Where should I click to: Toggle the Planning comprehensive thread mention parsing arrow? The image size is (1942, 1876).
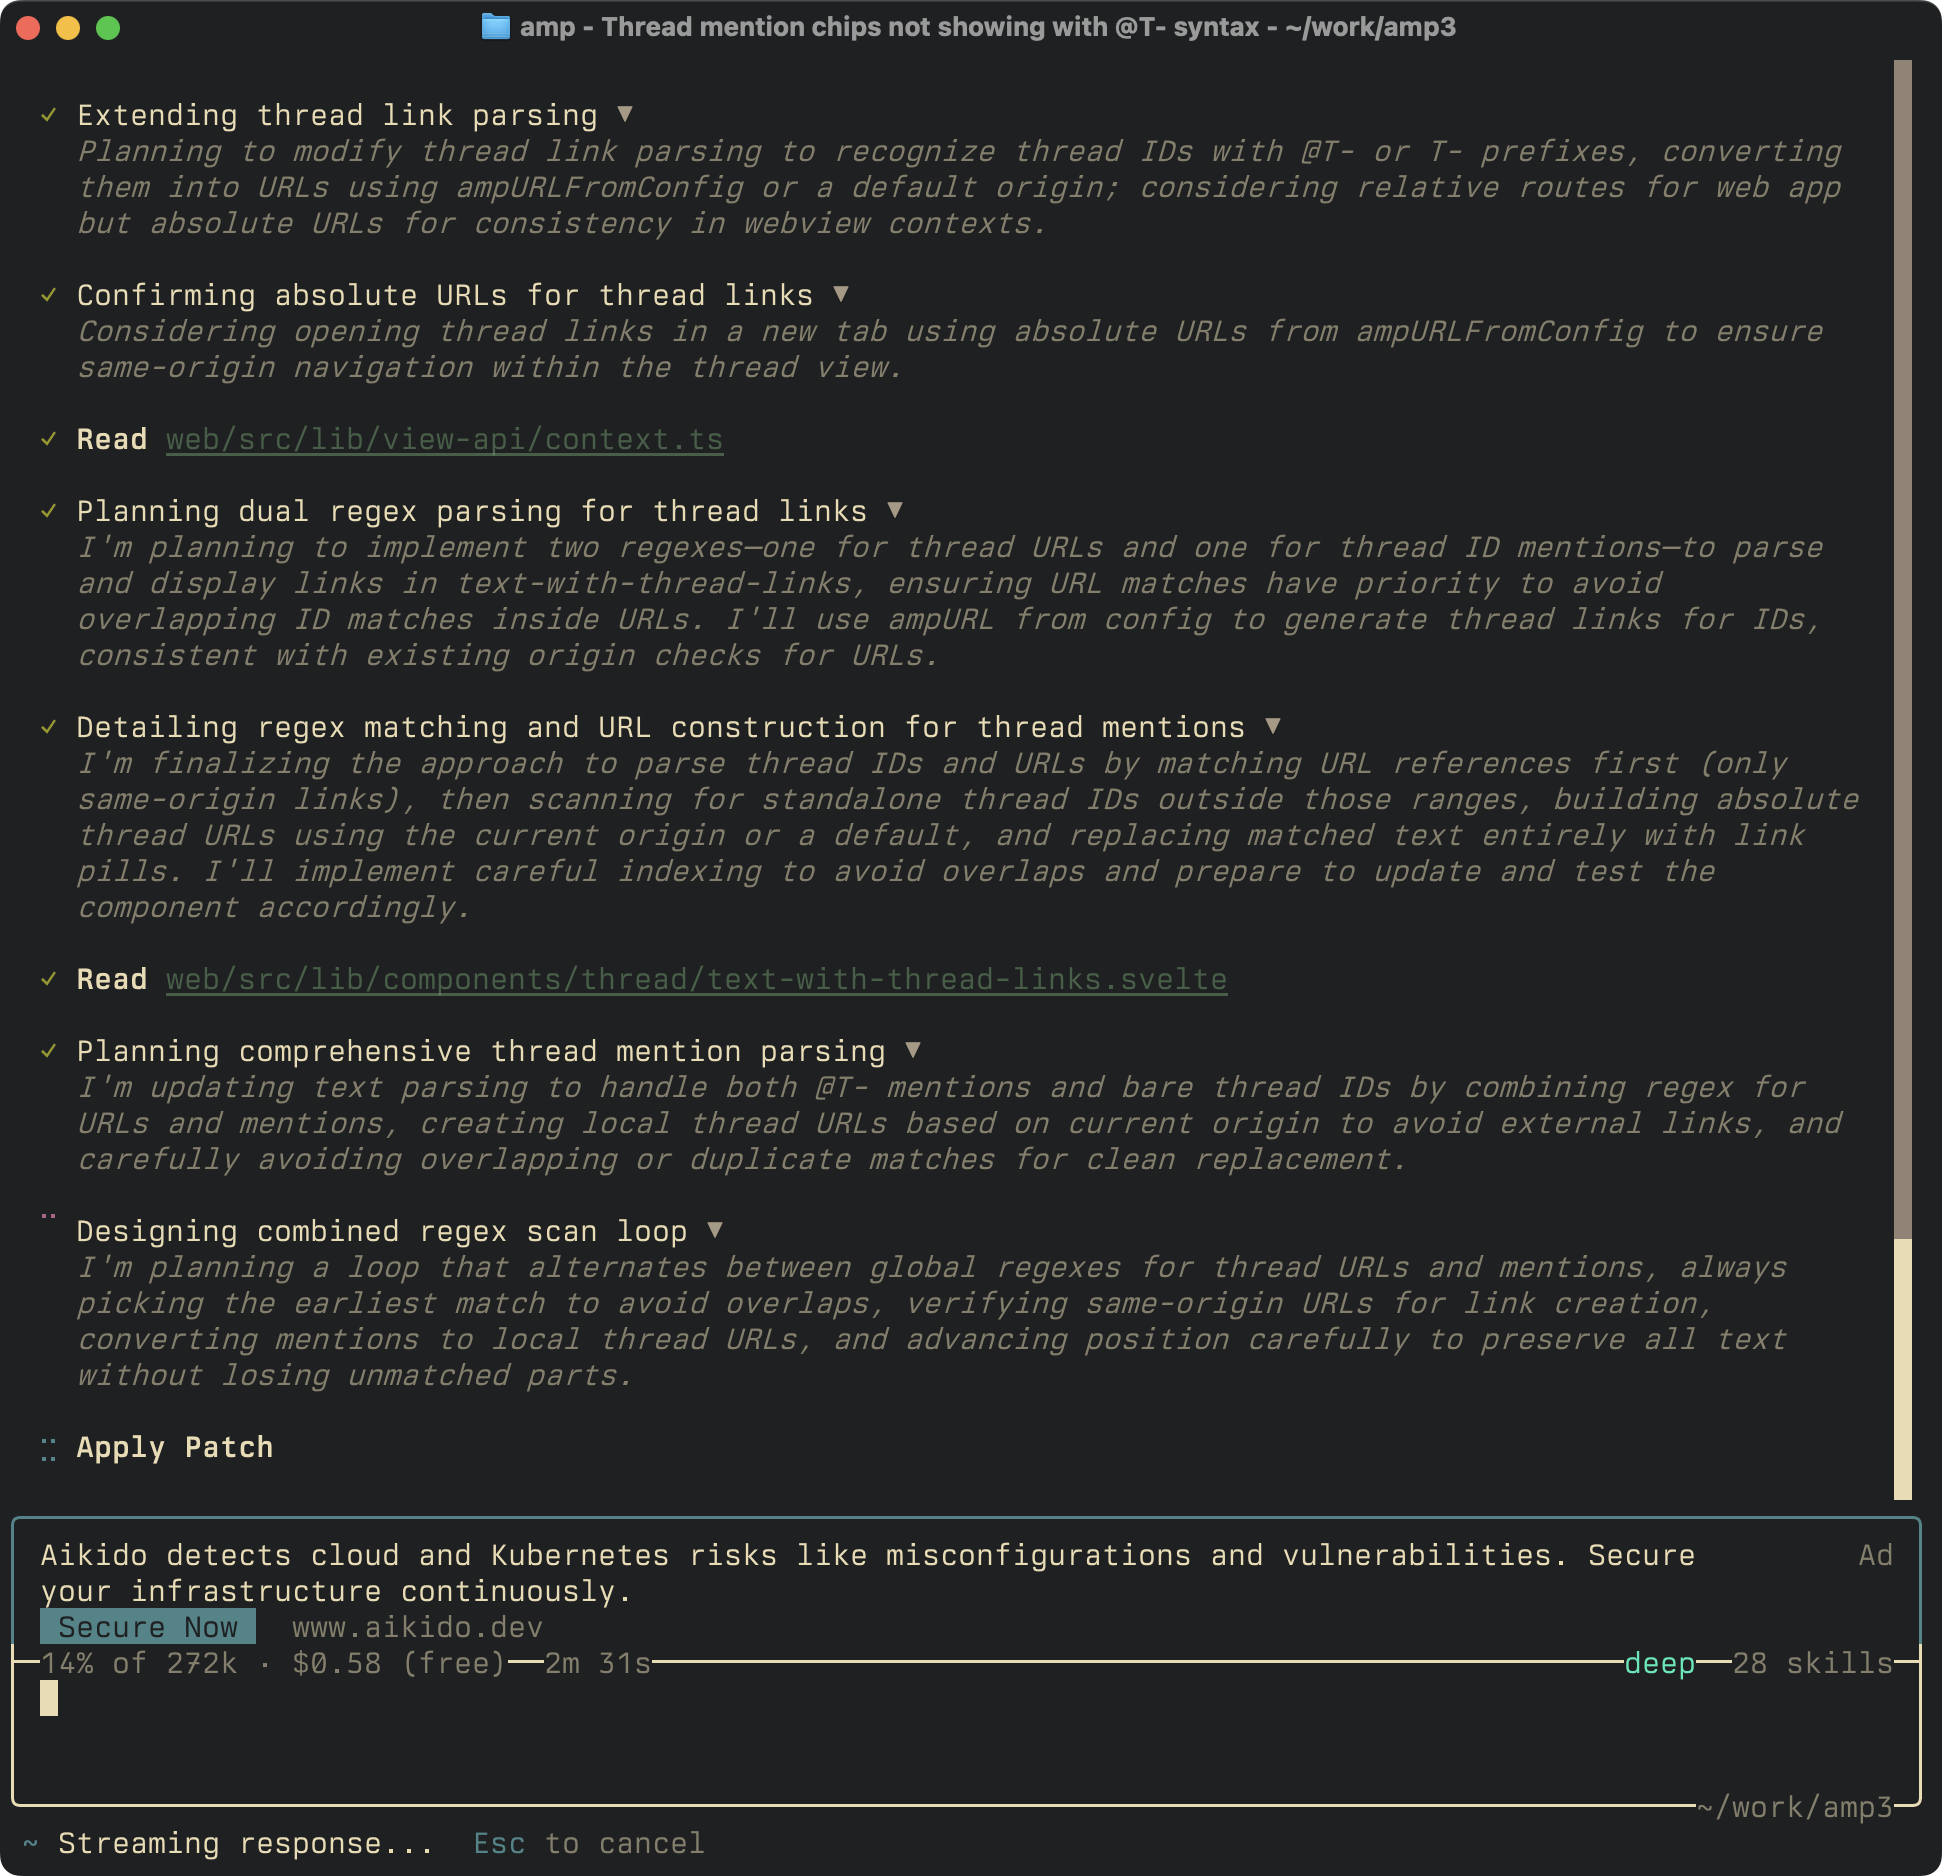click(x=912, y=1050)
